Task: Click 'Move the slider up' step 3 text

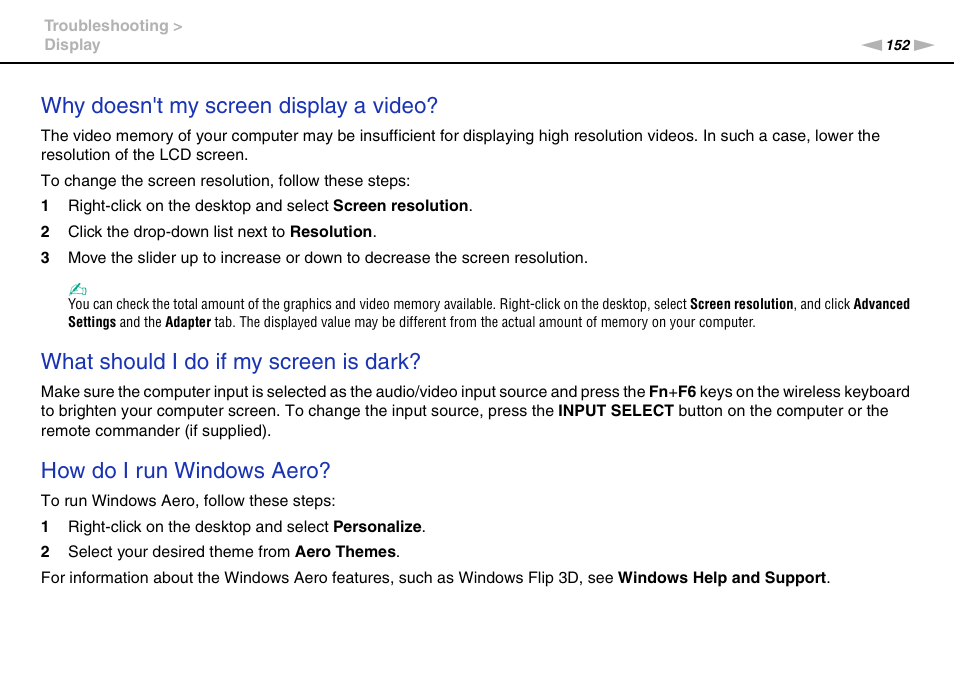Action: (x=328, y=258)
